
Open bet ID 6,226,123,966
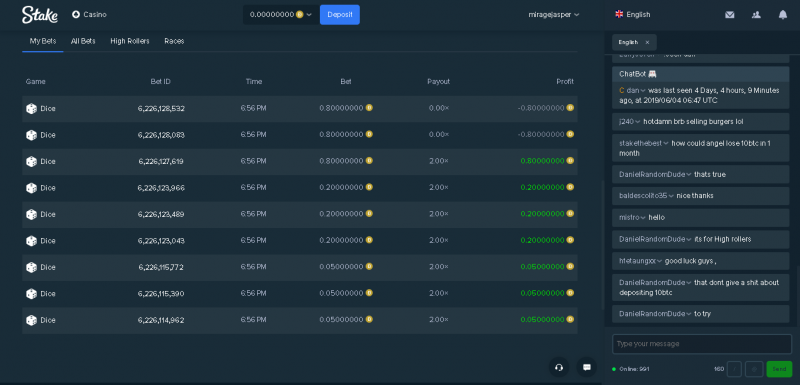click(x=161, y=188)
